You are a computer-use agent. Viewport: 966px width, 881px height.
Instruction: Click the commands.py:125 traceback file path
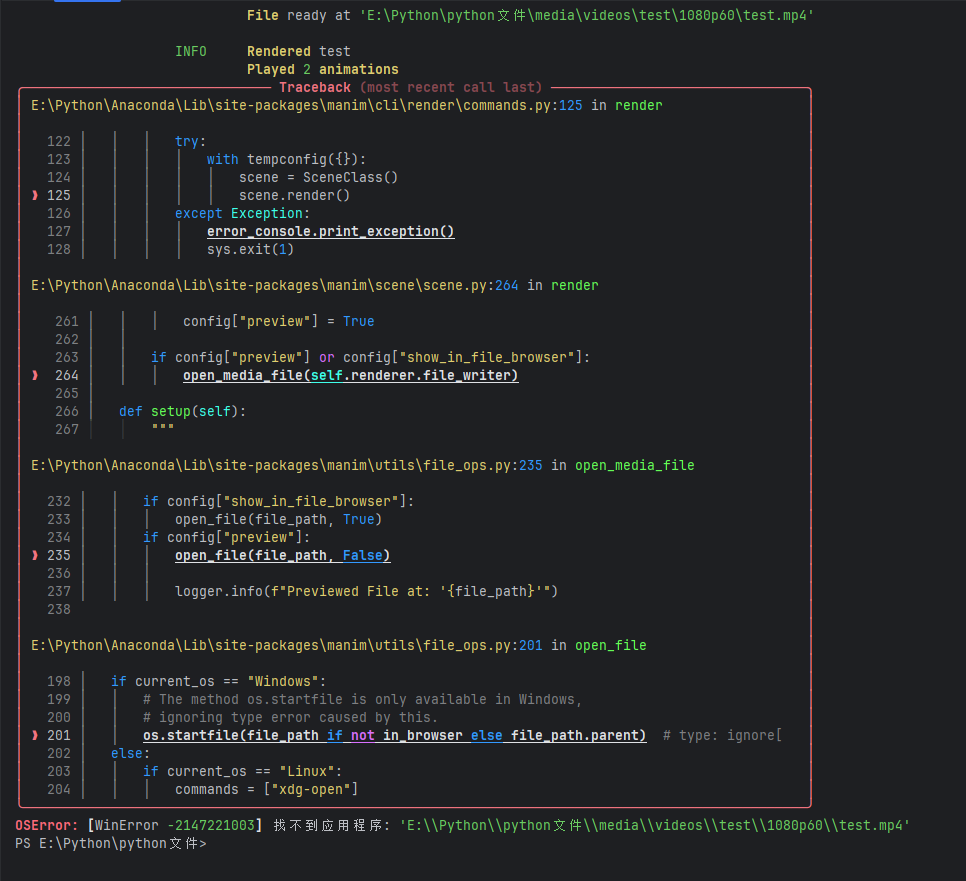point(306,105)
